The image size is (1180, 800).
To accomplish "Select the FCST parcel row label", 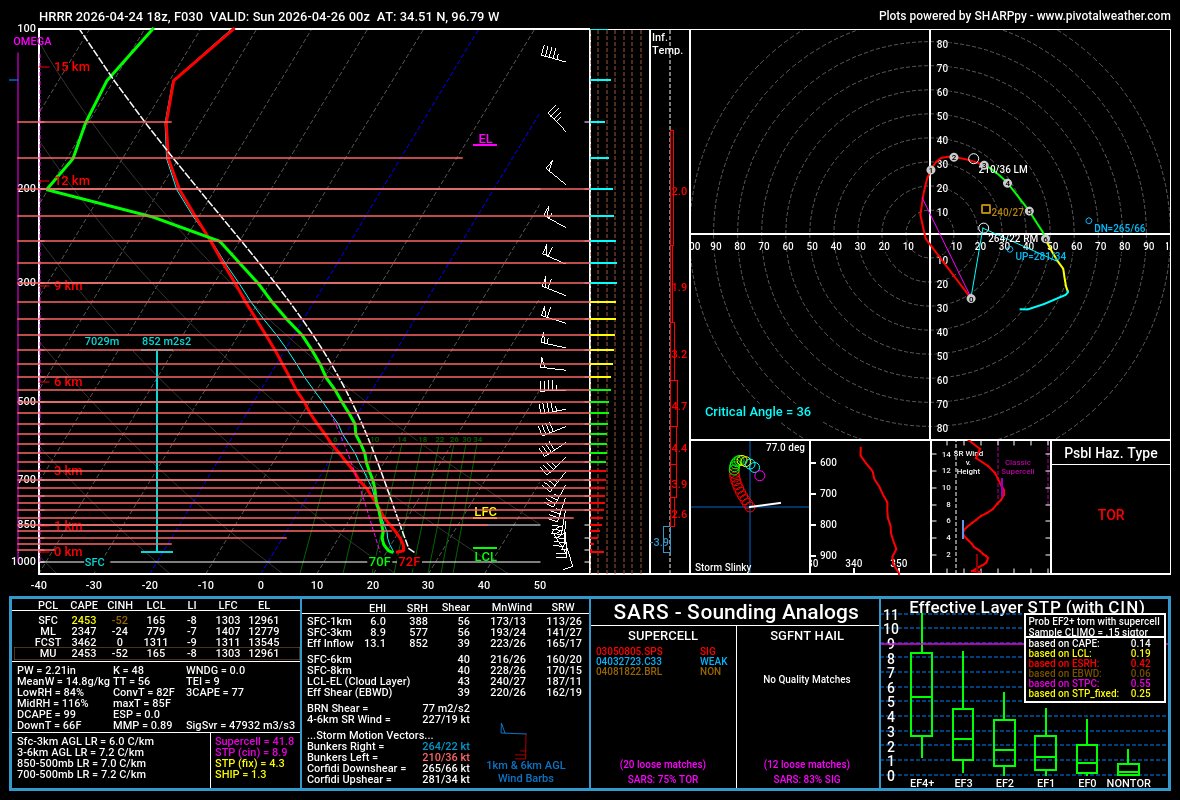I will click(x=48, y=642).
